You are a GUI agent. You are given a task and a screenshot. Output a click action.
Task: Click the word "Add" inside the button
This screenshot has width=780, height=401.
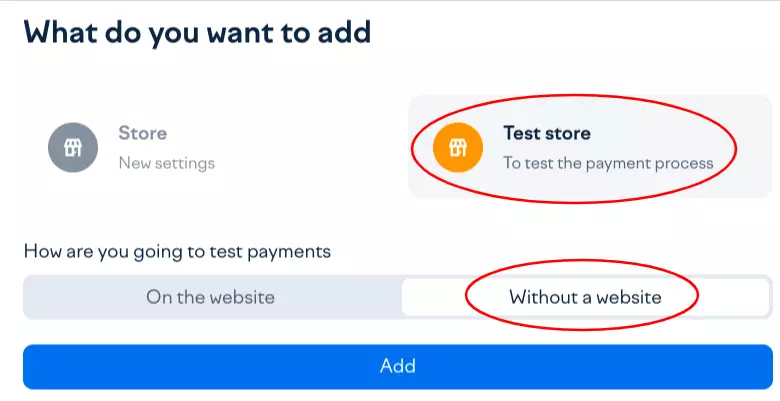(x=397, y=366)
